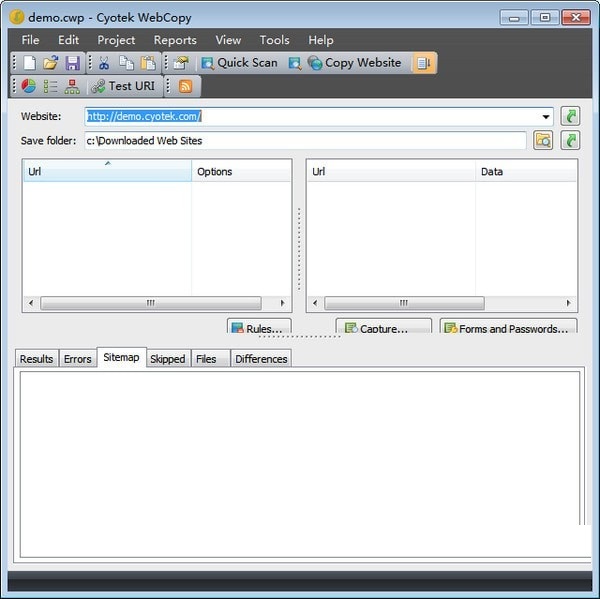Click the Paste clipboard icon
Viewport: 600px width, 599px height.
(x=148, y=63)
